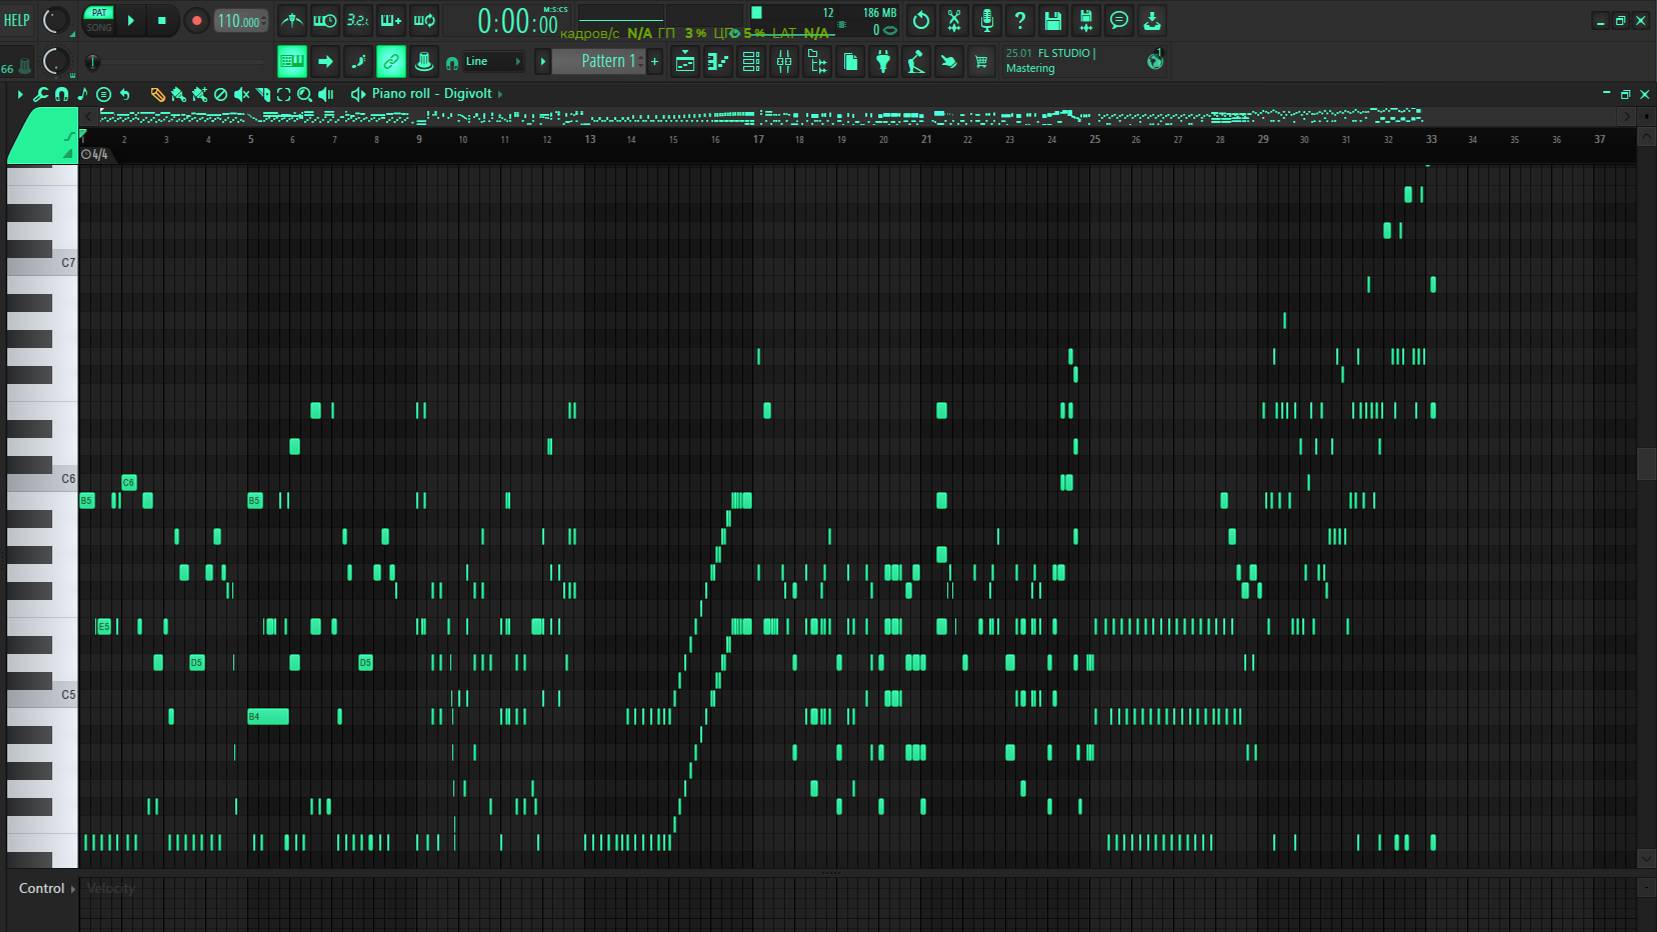Open the piano roll stamp note menu
Image resolution: width=1657 pixels, height=932 pixels.
[83, 94]
